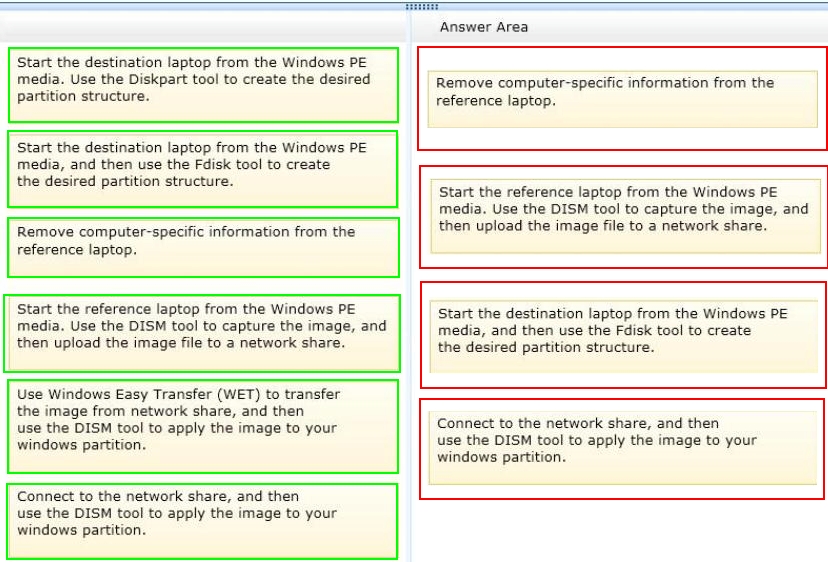This screenshot has height=562, width=828.
Task: Click 'Connect to the network share' step in Answer Area
Action: (623, 448)
